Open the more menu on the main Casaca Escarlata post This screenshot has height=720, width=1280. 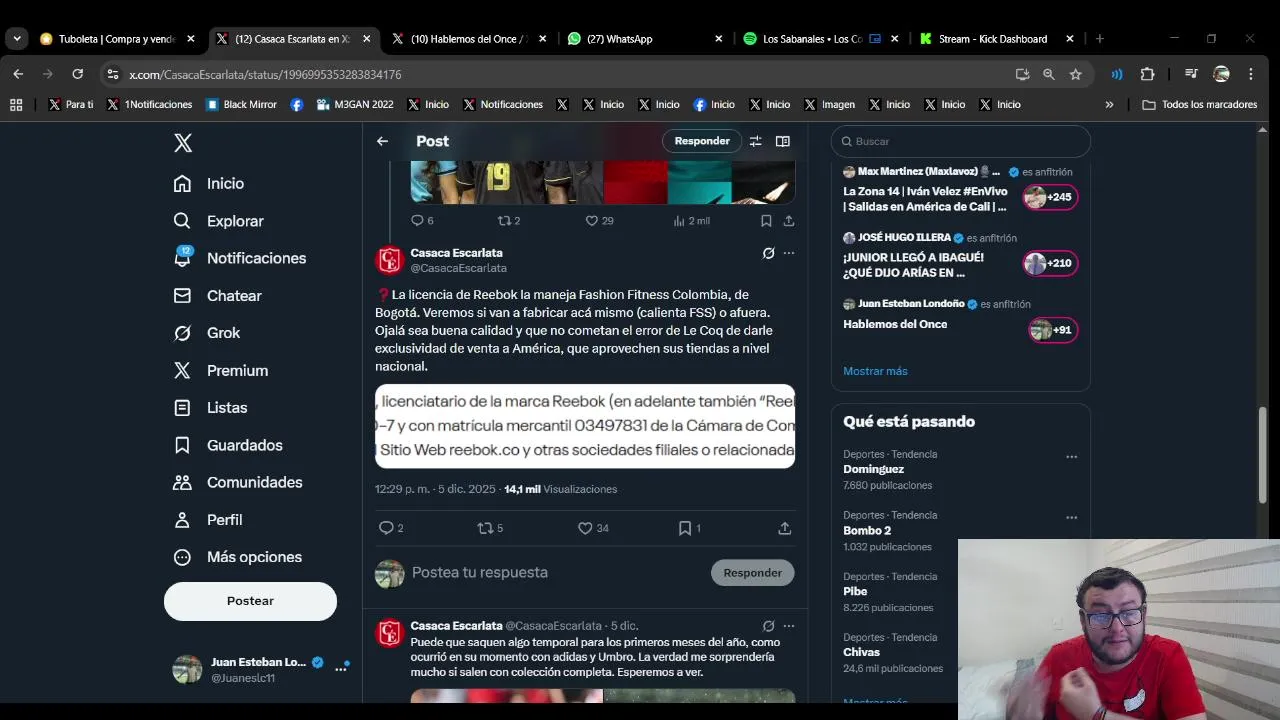point(789,253)
